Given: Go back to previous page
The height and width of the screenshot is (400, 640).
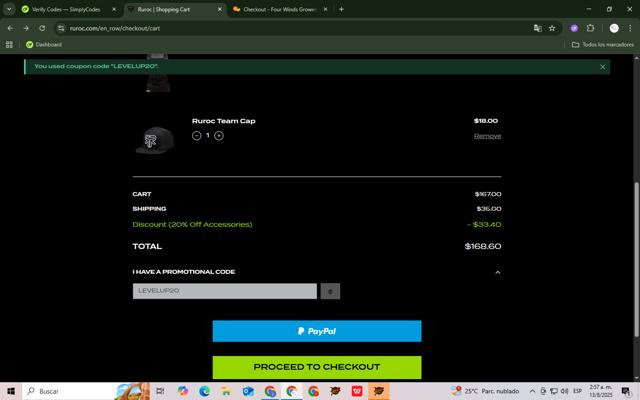Looking at the screenshot, I should point(10,28).
